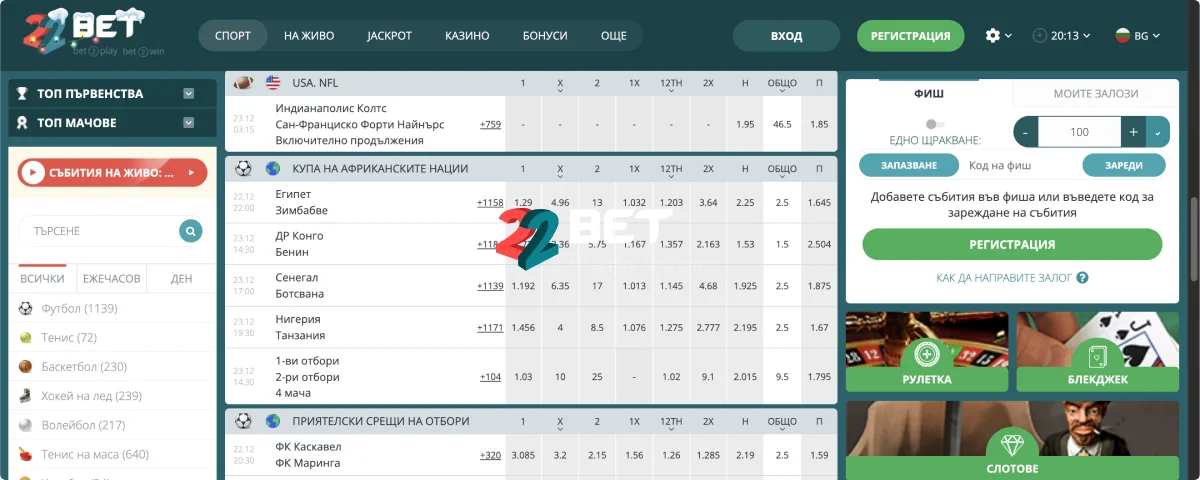Click the soccer ball icon for Приятелски срещи
This screenshot has height=480, width=1200.
click(x=244, y=421)
